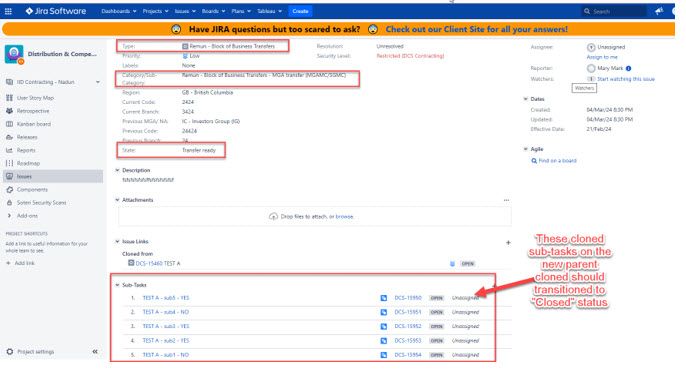686x379 pixels.
Task: Click OPEN status badge for DCS-15951
Action: coord(437,312)
